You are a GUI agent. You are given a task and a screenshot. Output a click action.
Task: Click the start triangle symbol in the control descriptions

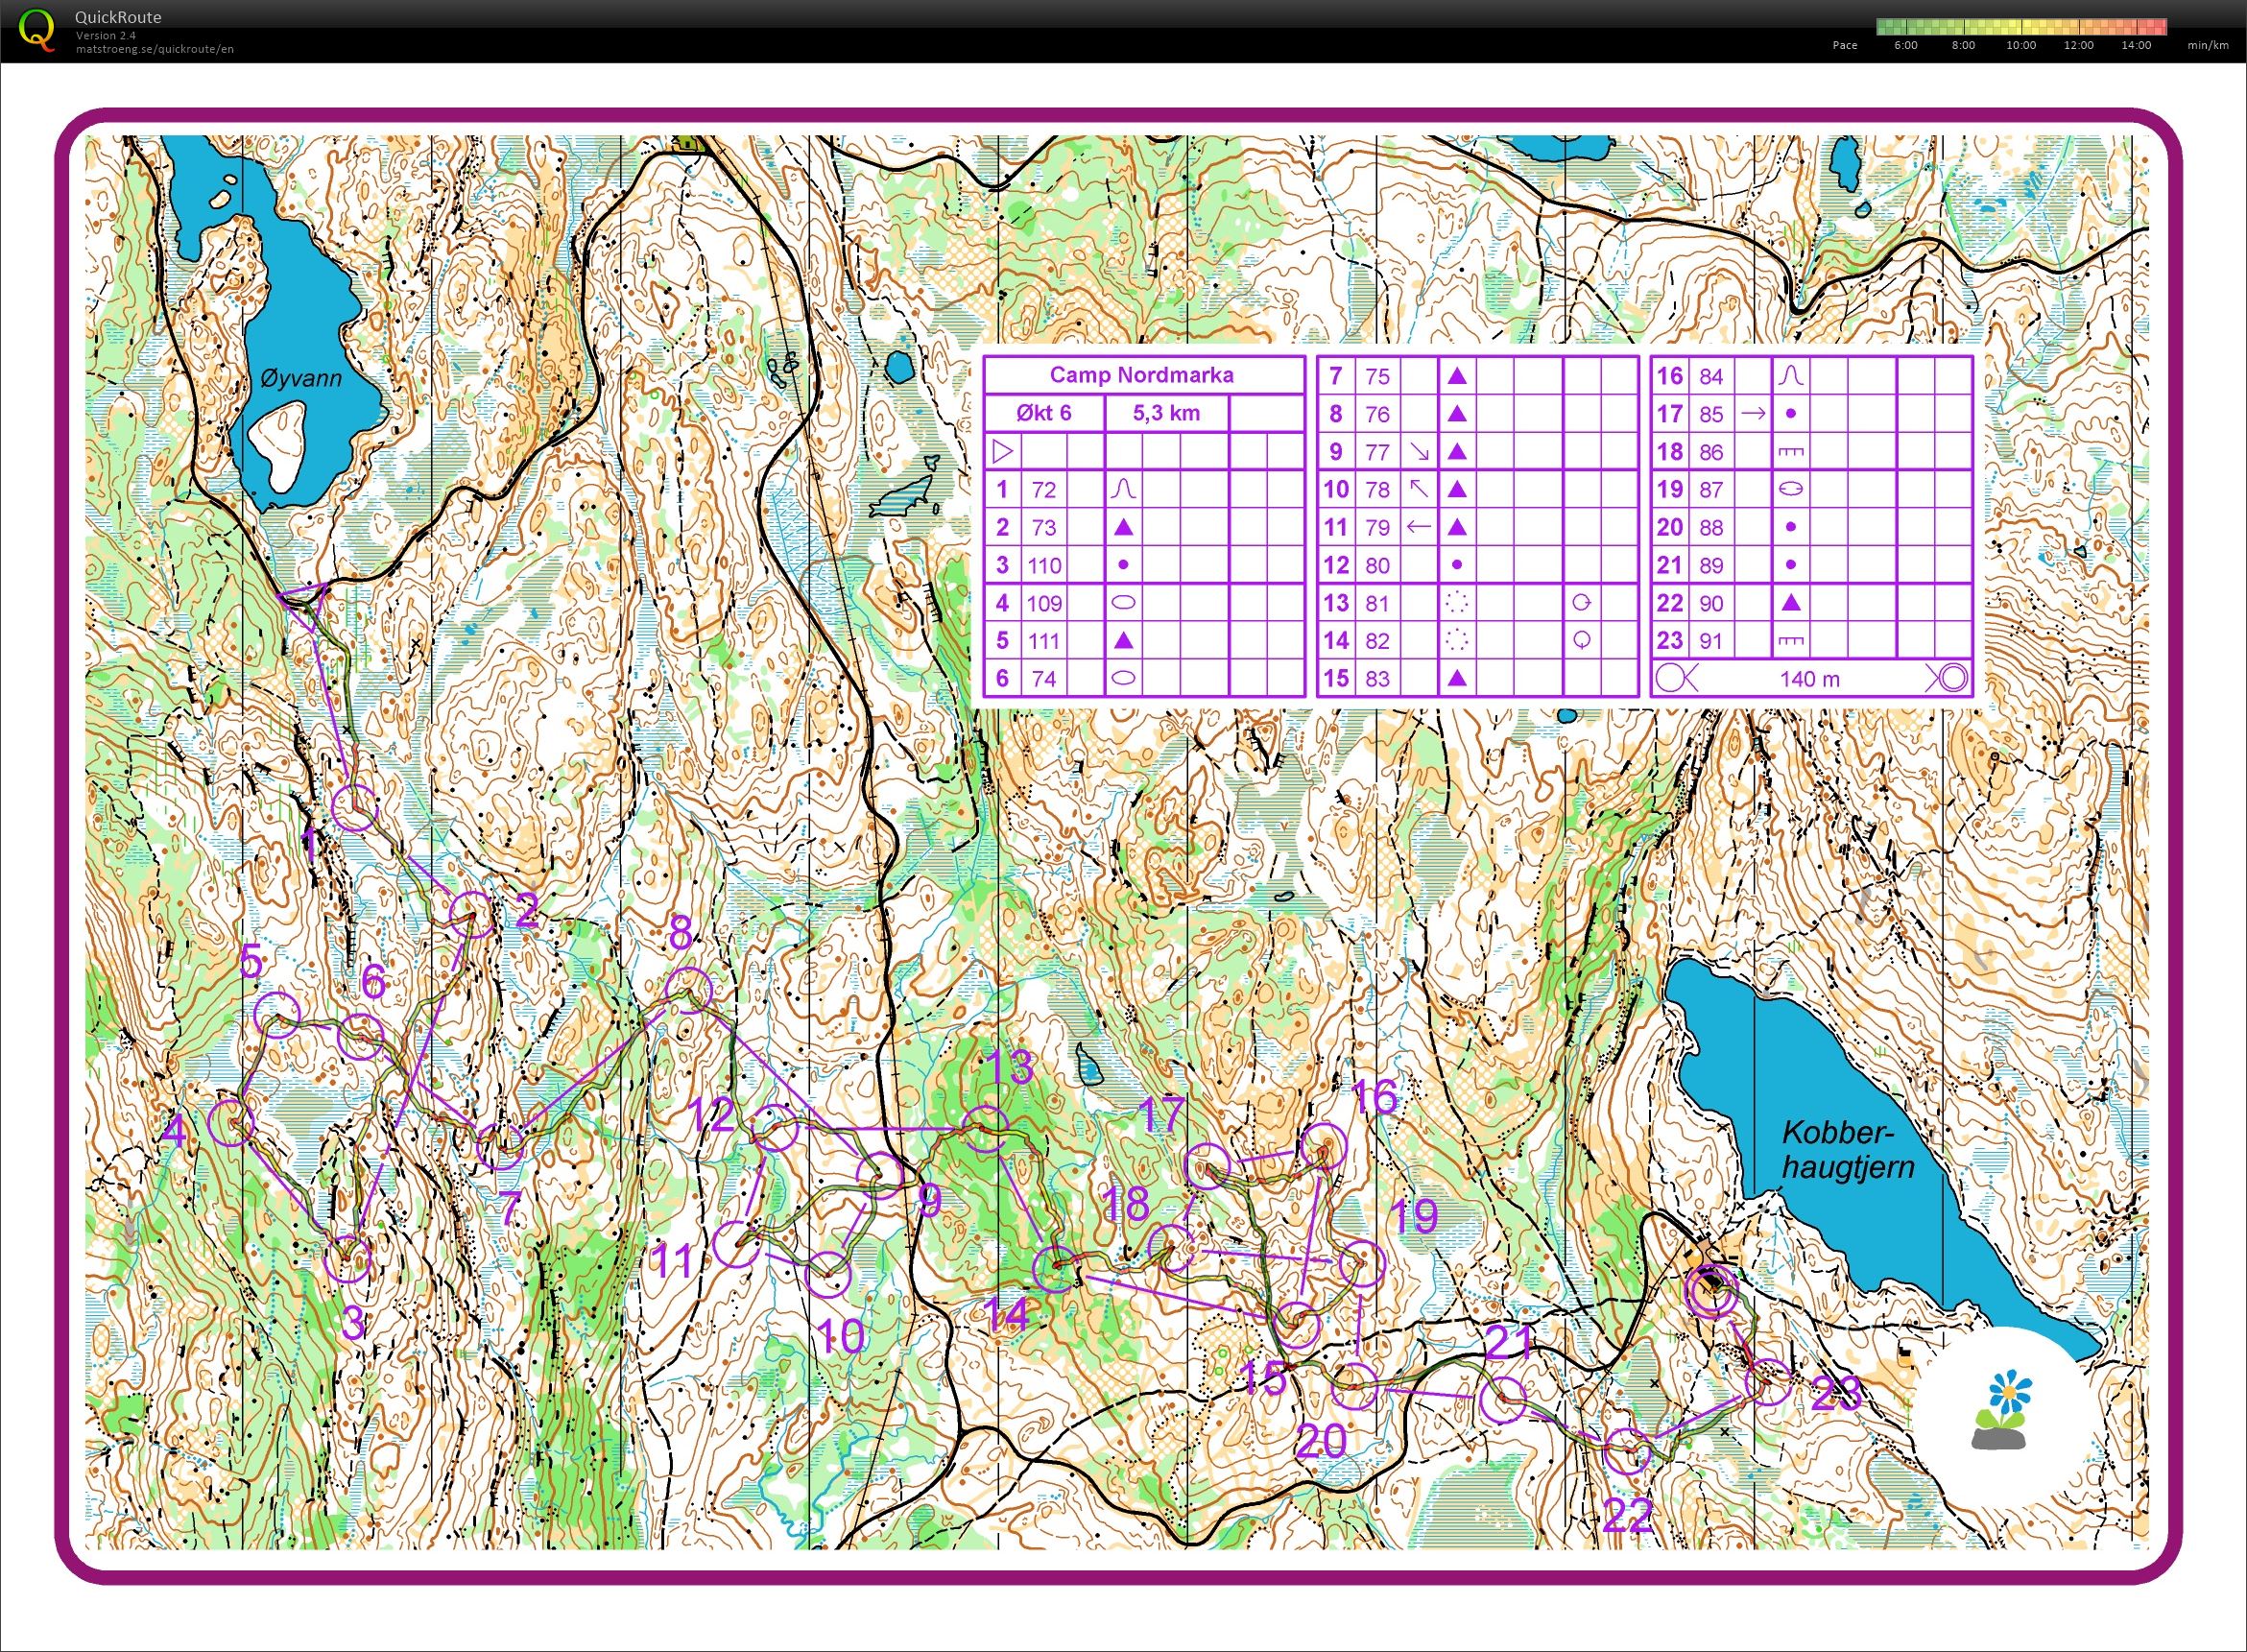pos(1005,450)
